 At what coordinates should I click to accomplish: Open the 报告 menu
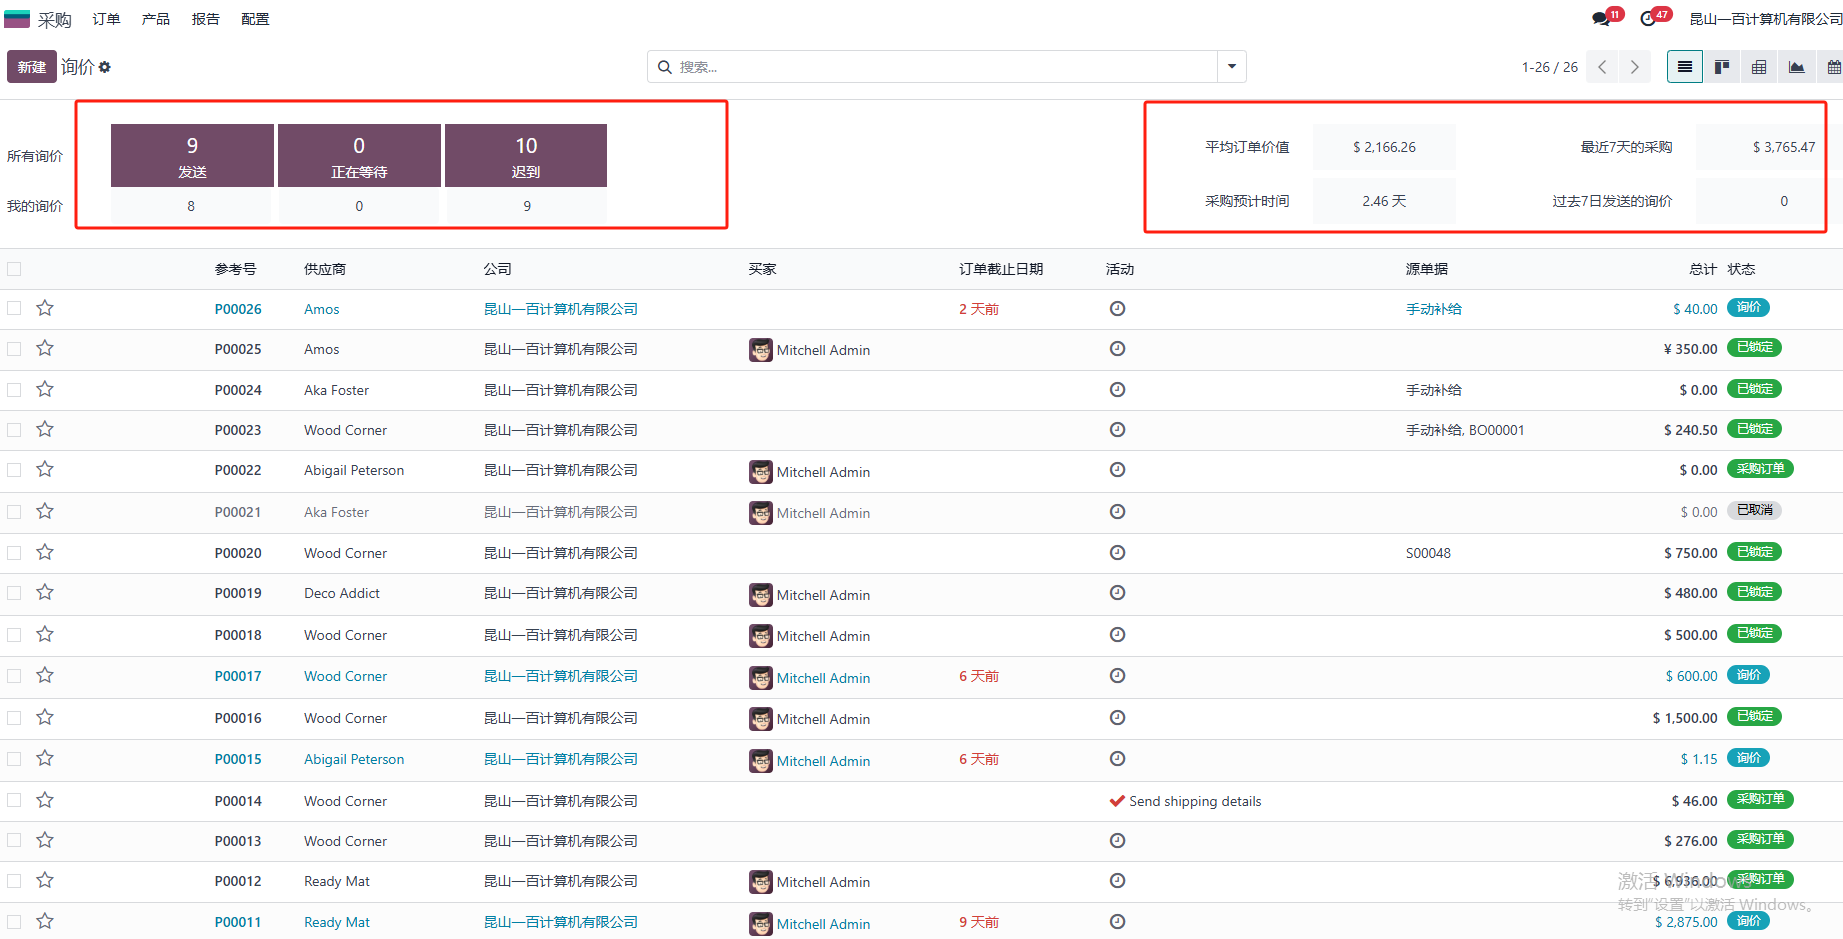point(205,18)
